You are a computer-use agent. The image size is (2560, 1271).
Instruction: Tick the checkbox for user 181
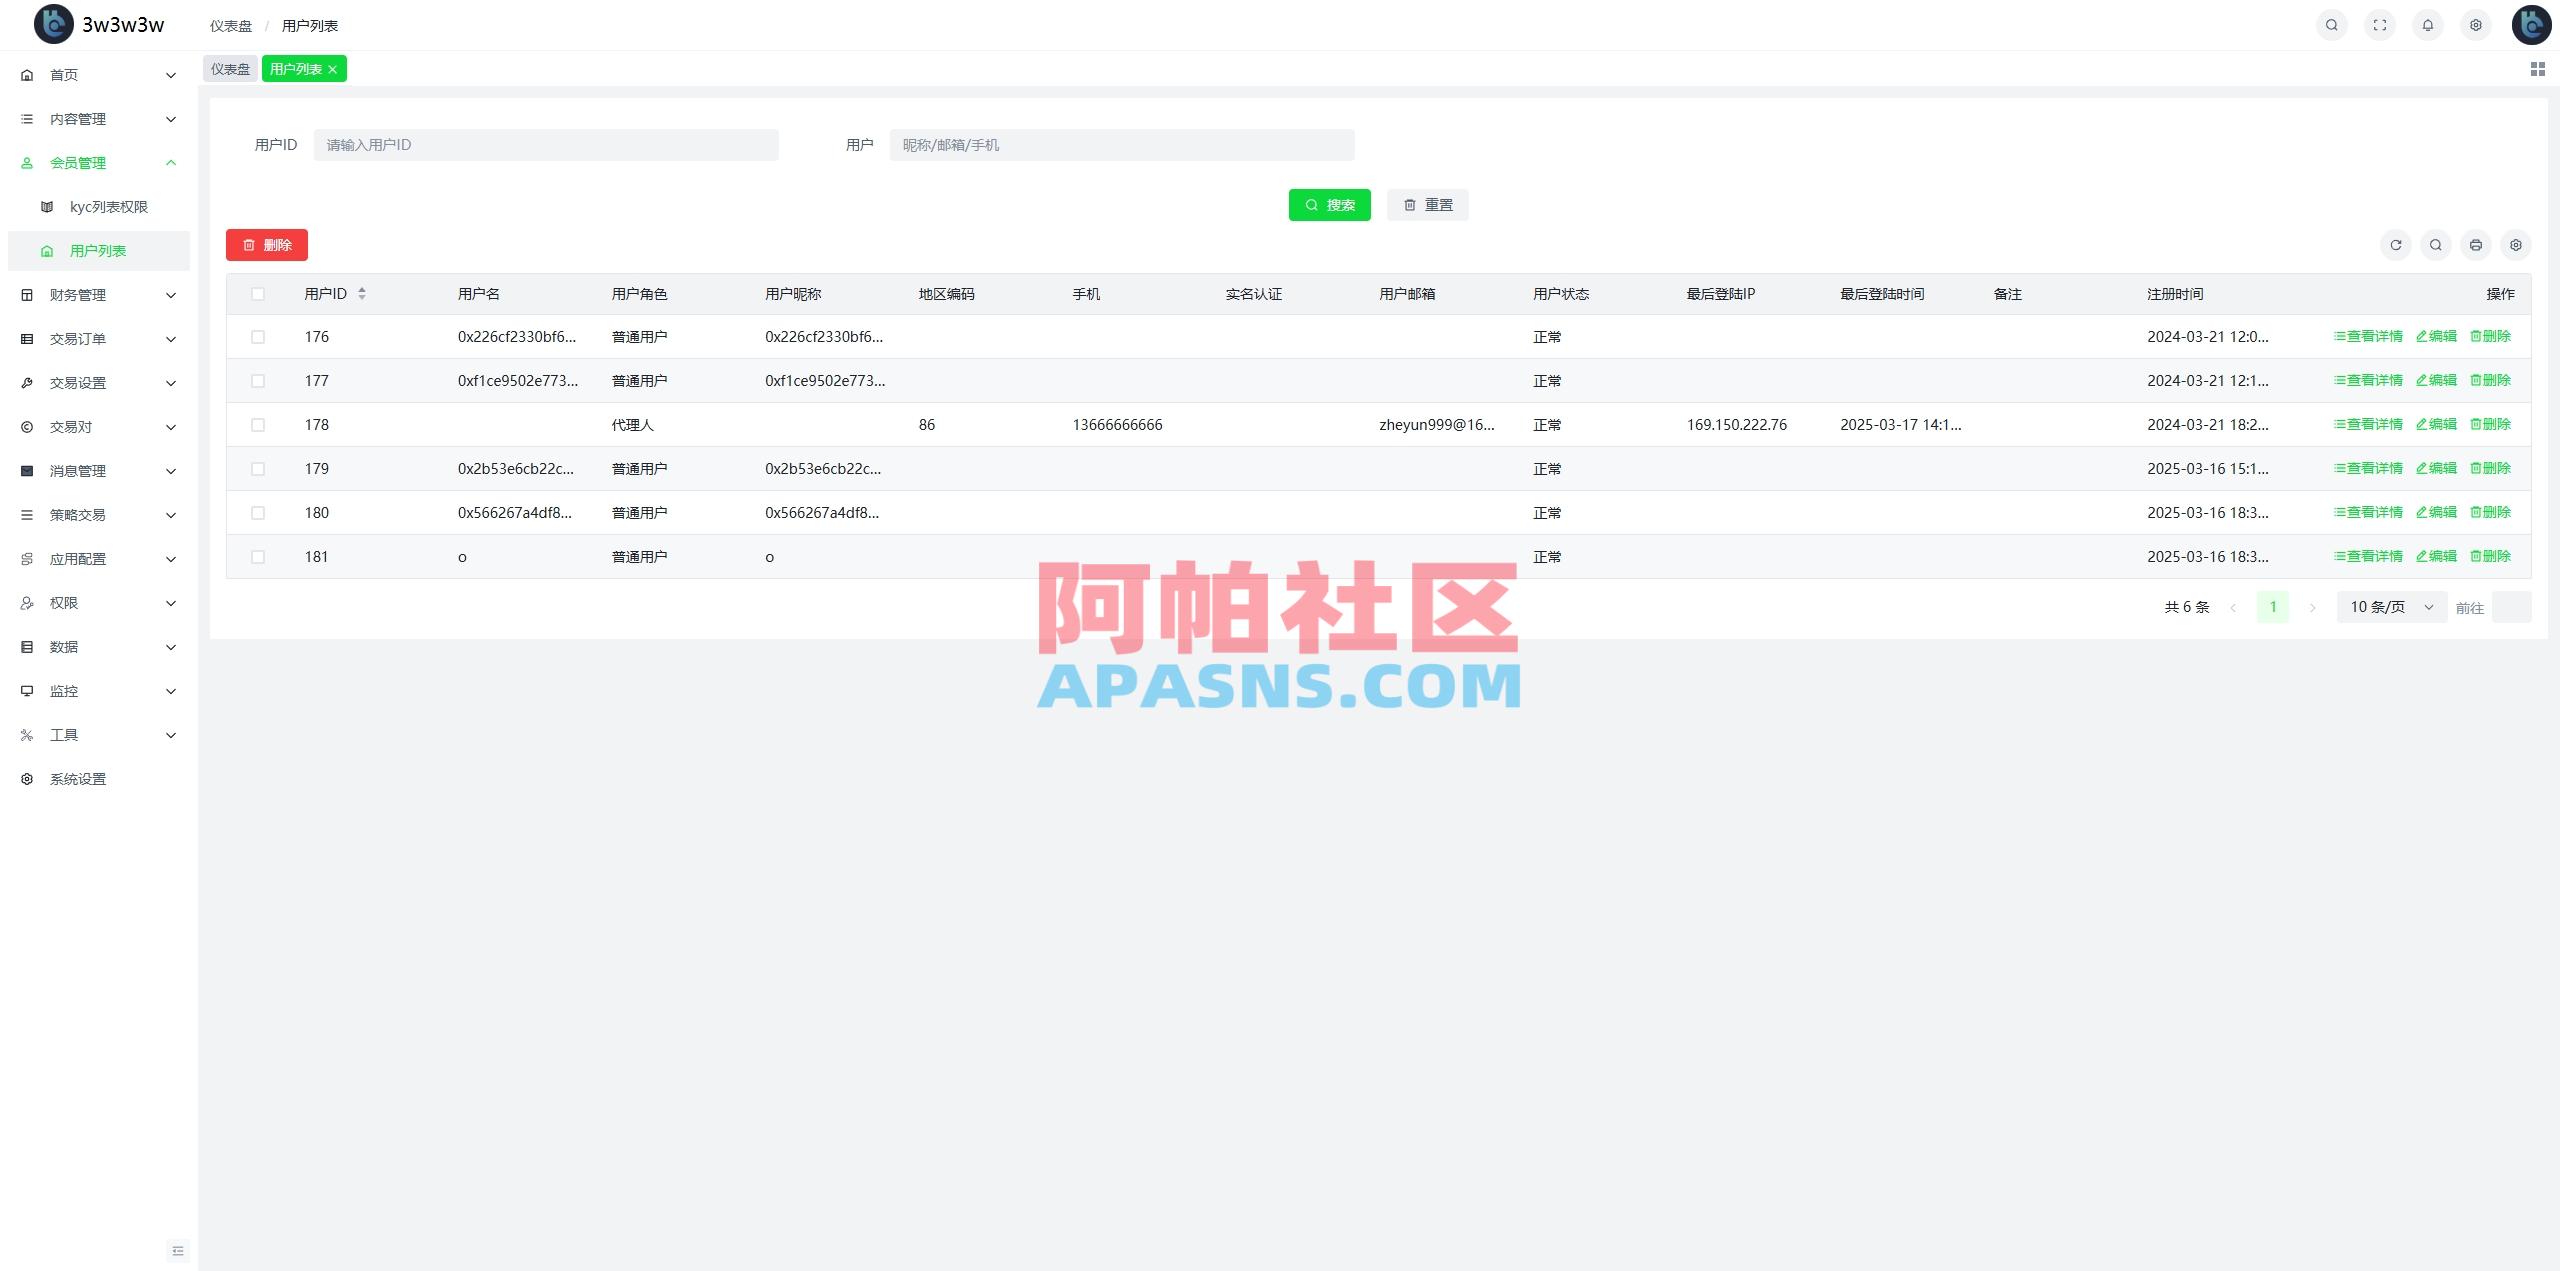[x=259, y=556]
